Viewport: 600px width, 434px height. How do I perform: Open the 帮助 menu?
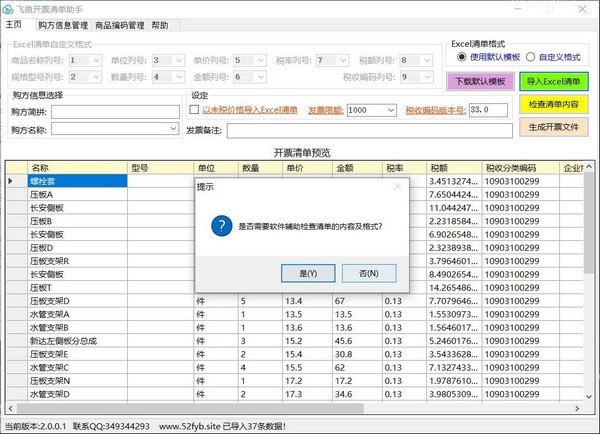point(160,25)
